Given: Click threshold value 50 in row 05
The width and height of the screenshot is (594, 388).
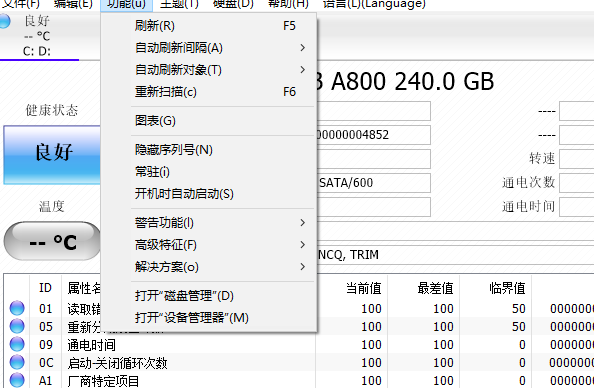Looking at the screenshot, I should click(x=519, y=326).
